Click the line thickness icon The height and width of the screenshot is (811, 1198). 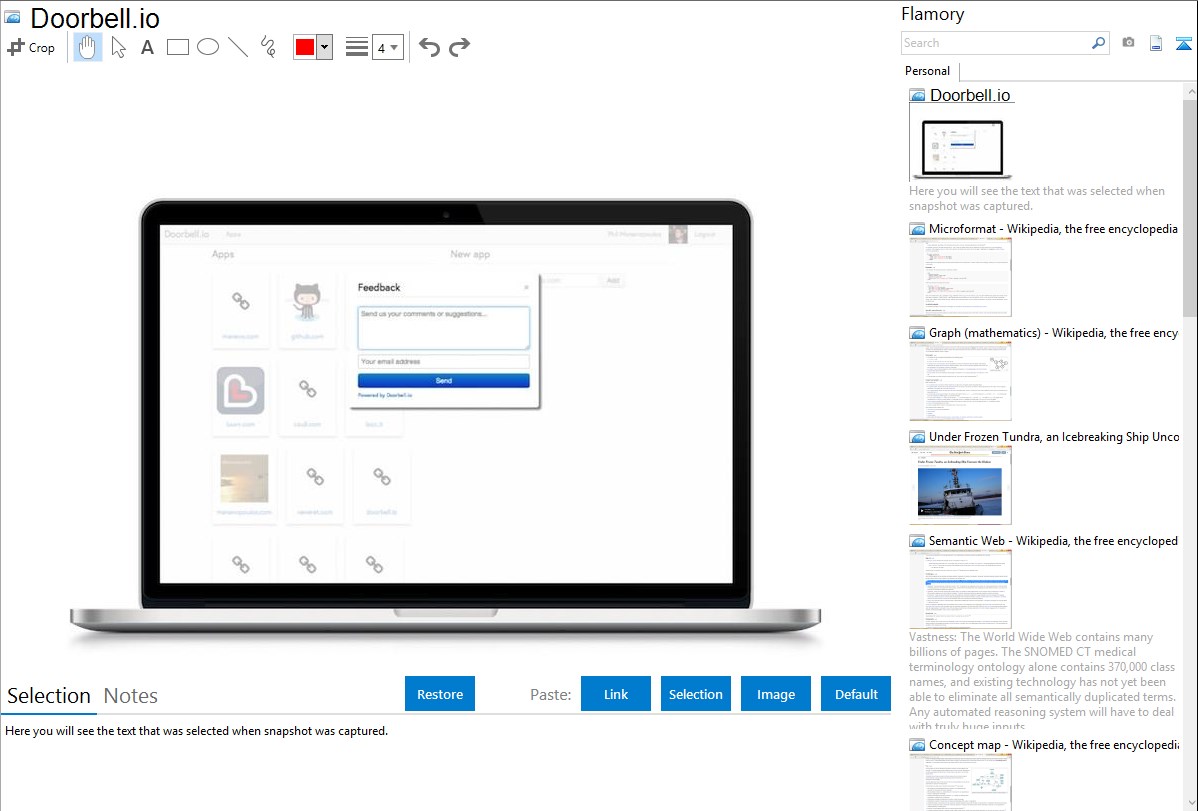(x=357, y=47)
